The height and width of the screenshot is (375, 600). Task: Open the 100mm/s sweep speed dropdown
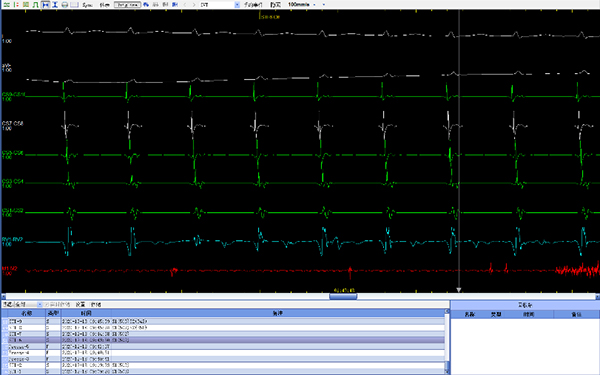tap(315, 5)
